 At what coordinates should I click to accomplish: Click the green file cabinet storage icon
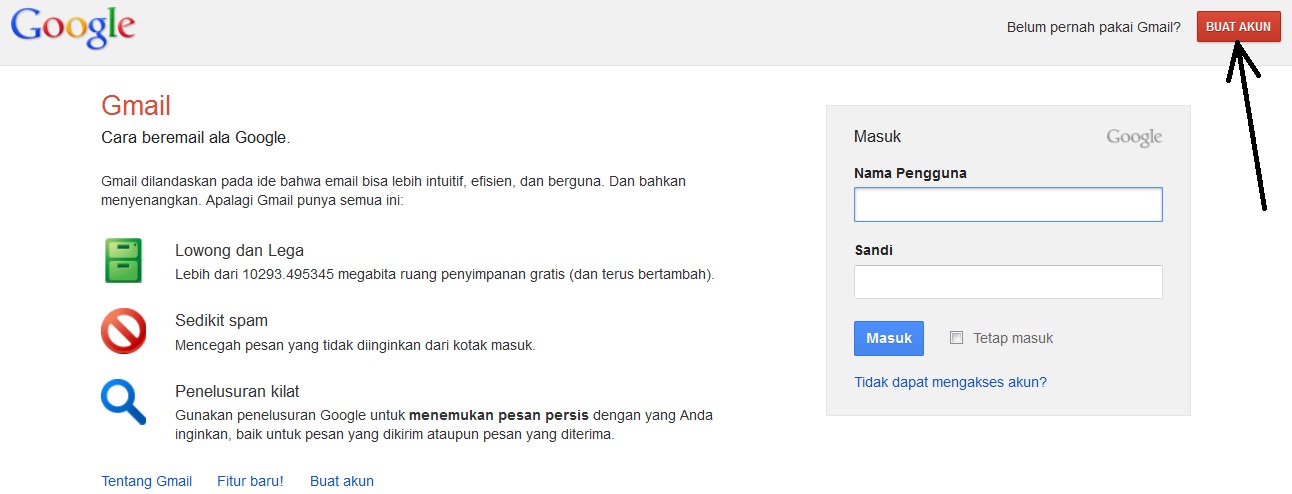pyautogui.click(x=124, y=260)
